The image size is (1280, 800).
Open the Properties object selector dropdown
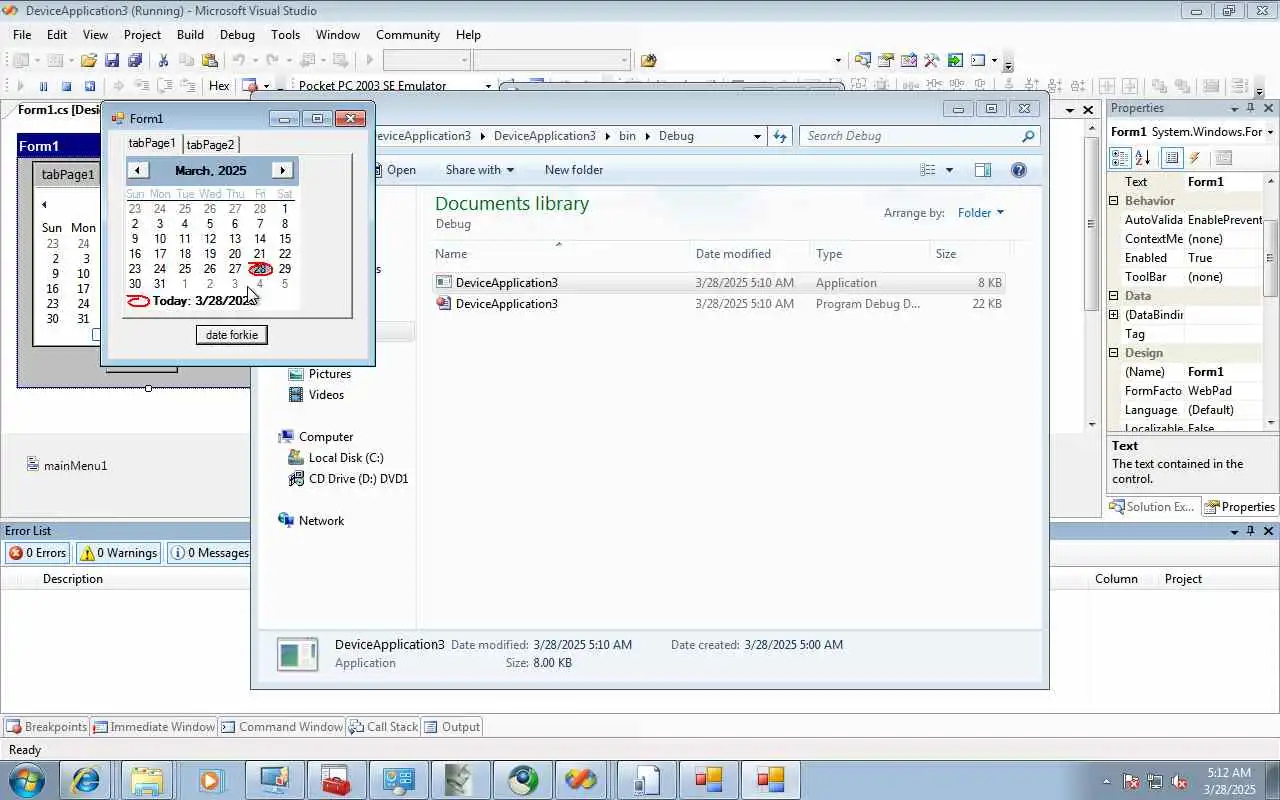(1270, 132)
